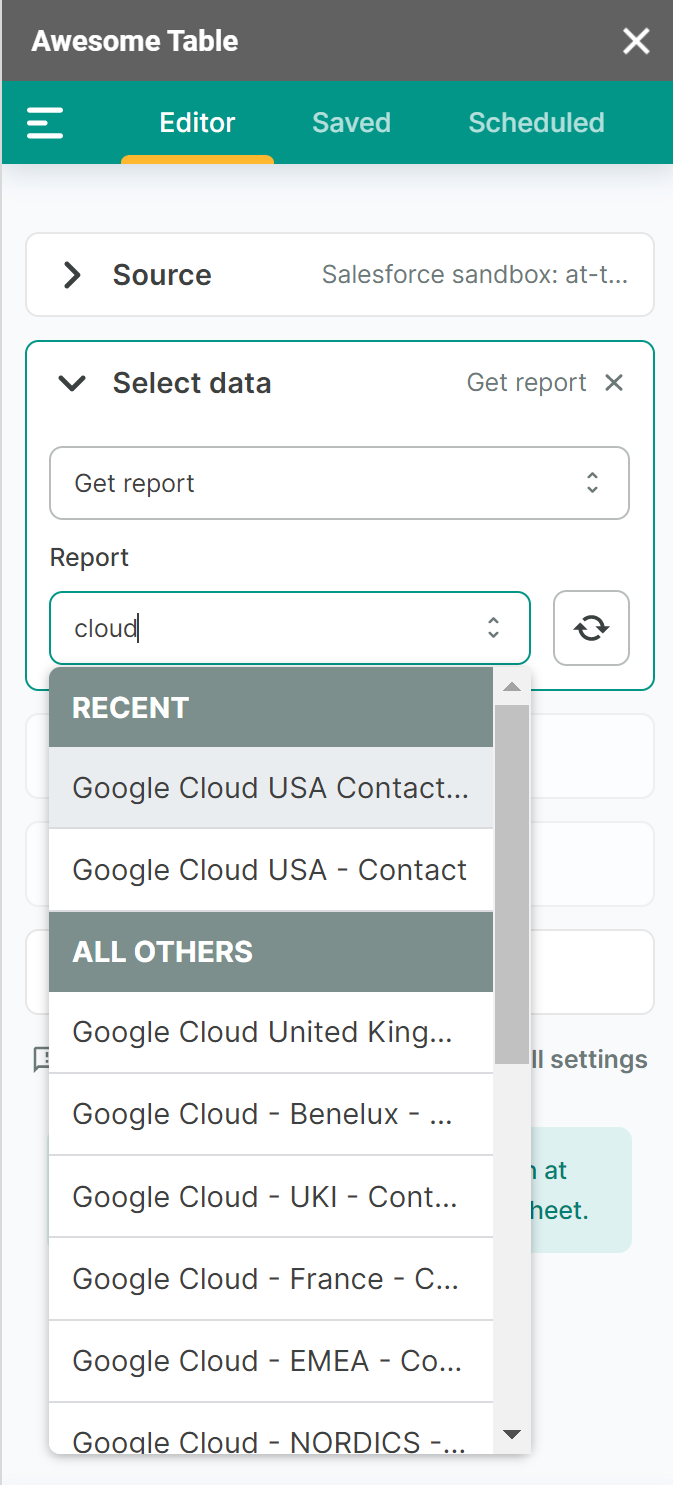This screenshot has height=1485, width=673.
Task: Switch to the Saved tab
Action: pyautogui.click(x=351, y=123)
